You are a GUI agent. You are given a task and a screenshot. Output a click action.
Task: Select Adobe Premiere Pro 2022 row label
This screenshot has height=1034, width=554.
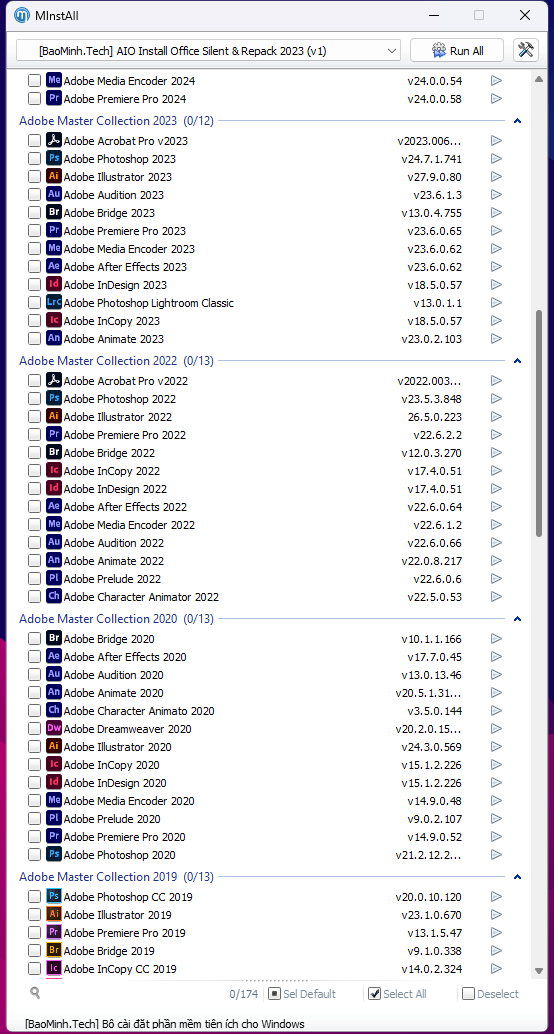coord(125,435)
